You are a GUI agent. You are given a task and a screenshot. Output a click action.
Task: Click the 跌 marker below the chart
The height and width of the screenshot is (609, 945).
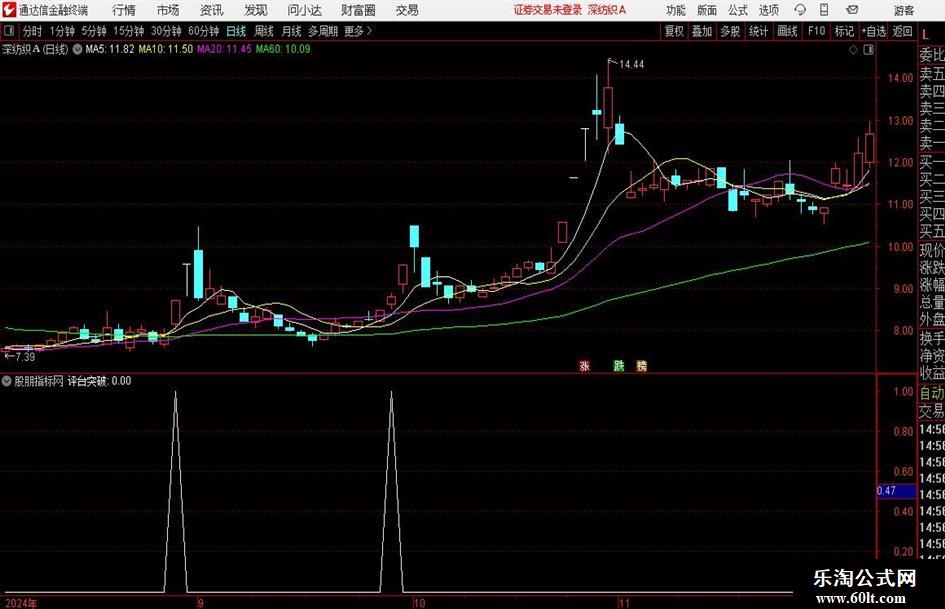(618, 365)
